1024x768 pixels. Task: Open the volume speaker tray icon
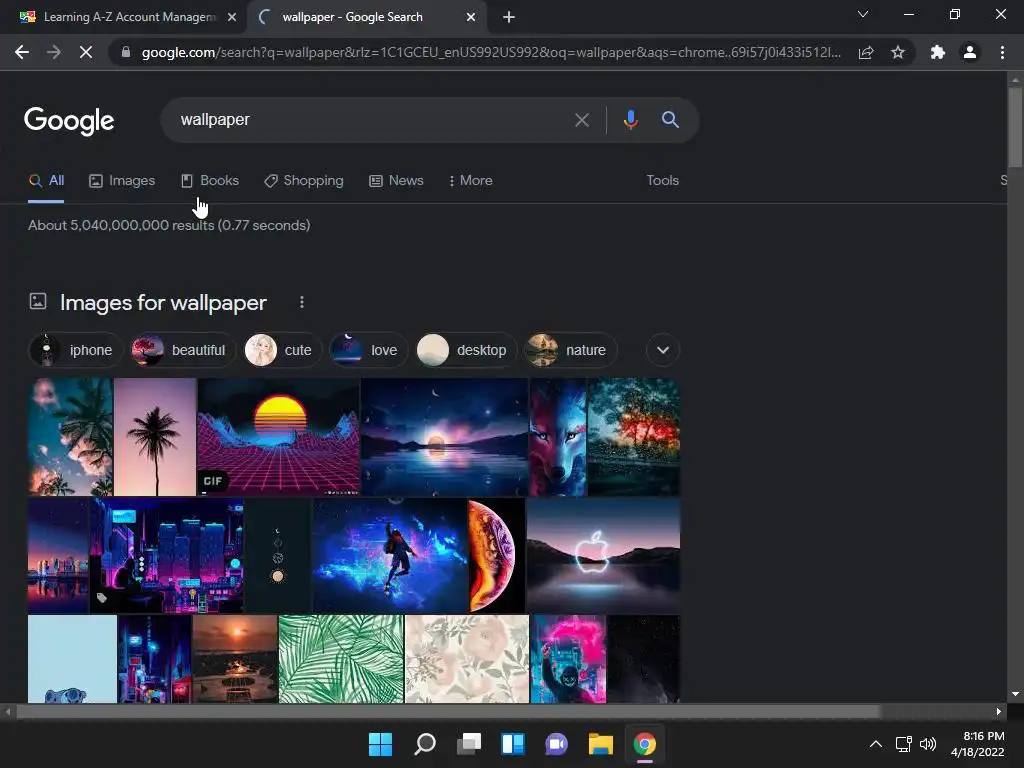(927, 744)
